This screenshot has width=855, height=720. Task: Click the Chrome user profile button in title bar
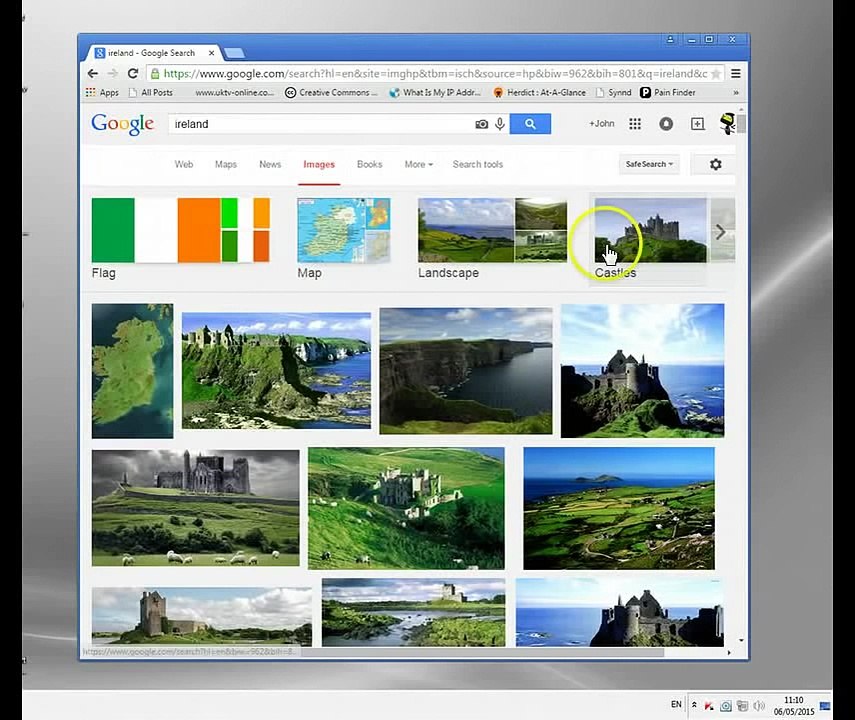[670, 39]
